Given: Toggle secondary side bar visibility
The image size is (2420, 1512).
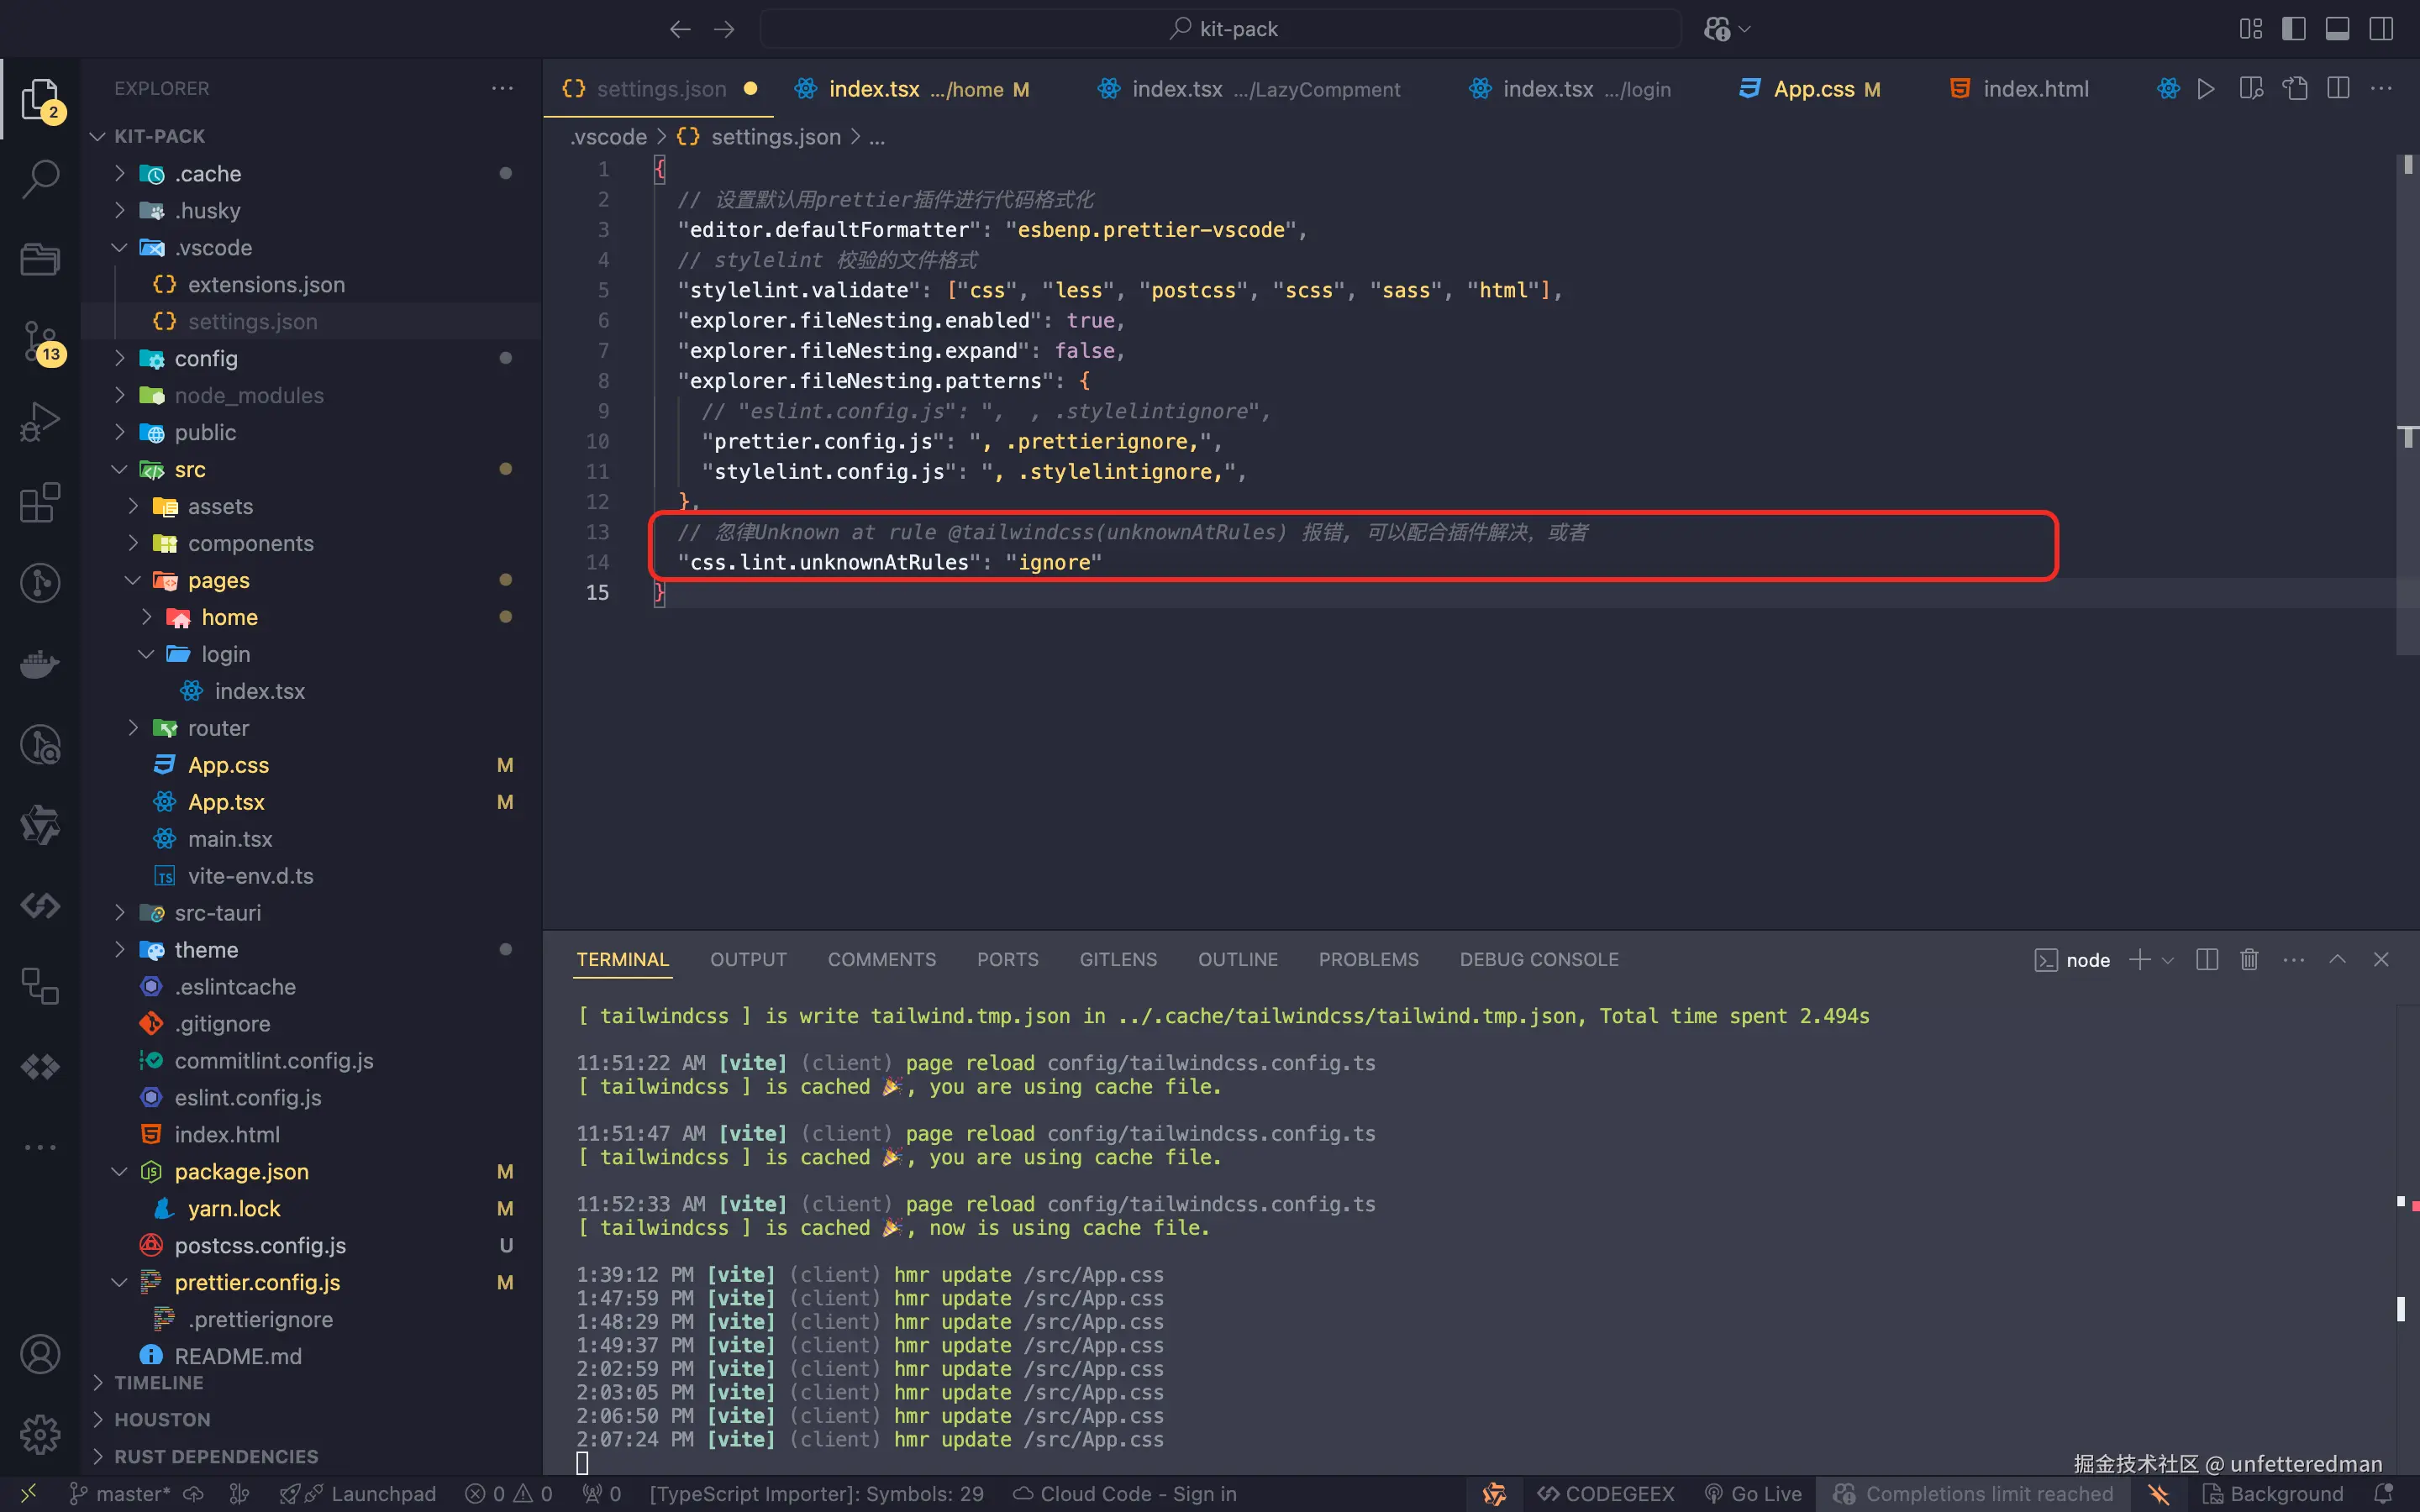Looking at the screenshot, I should [2381, 29].
